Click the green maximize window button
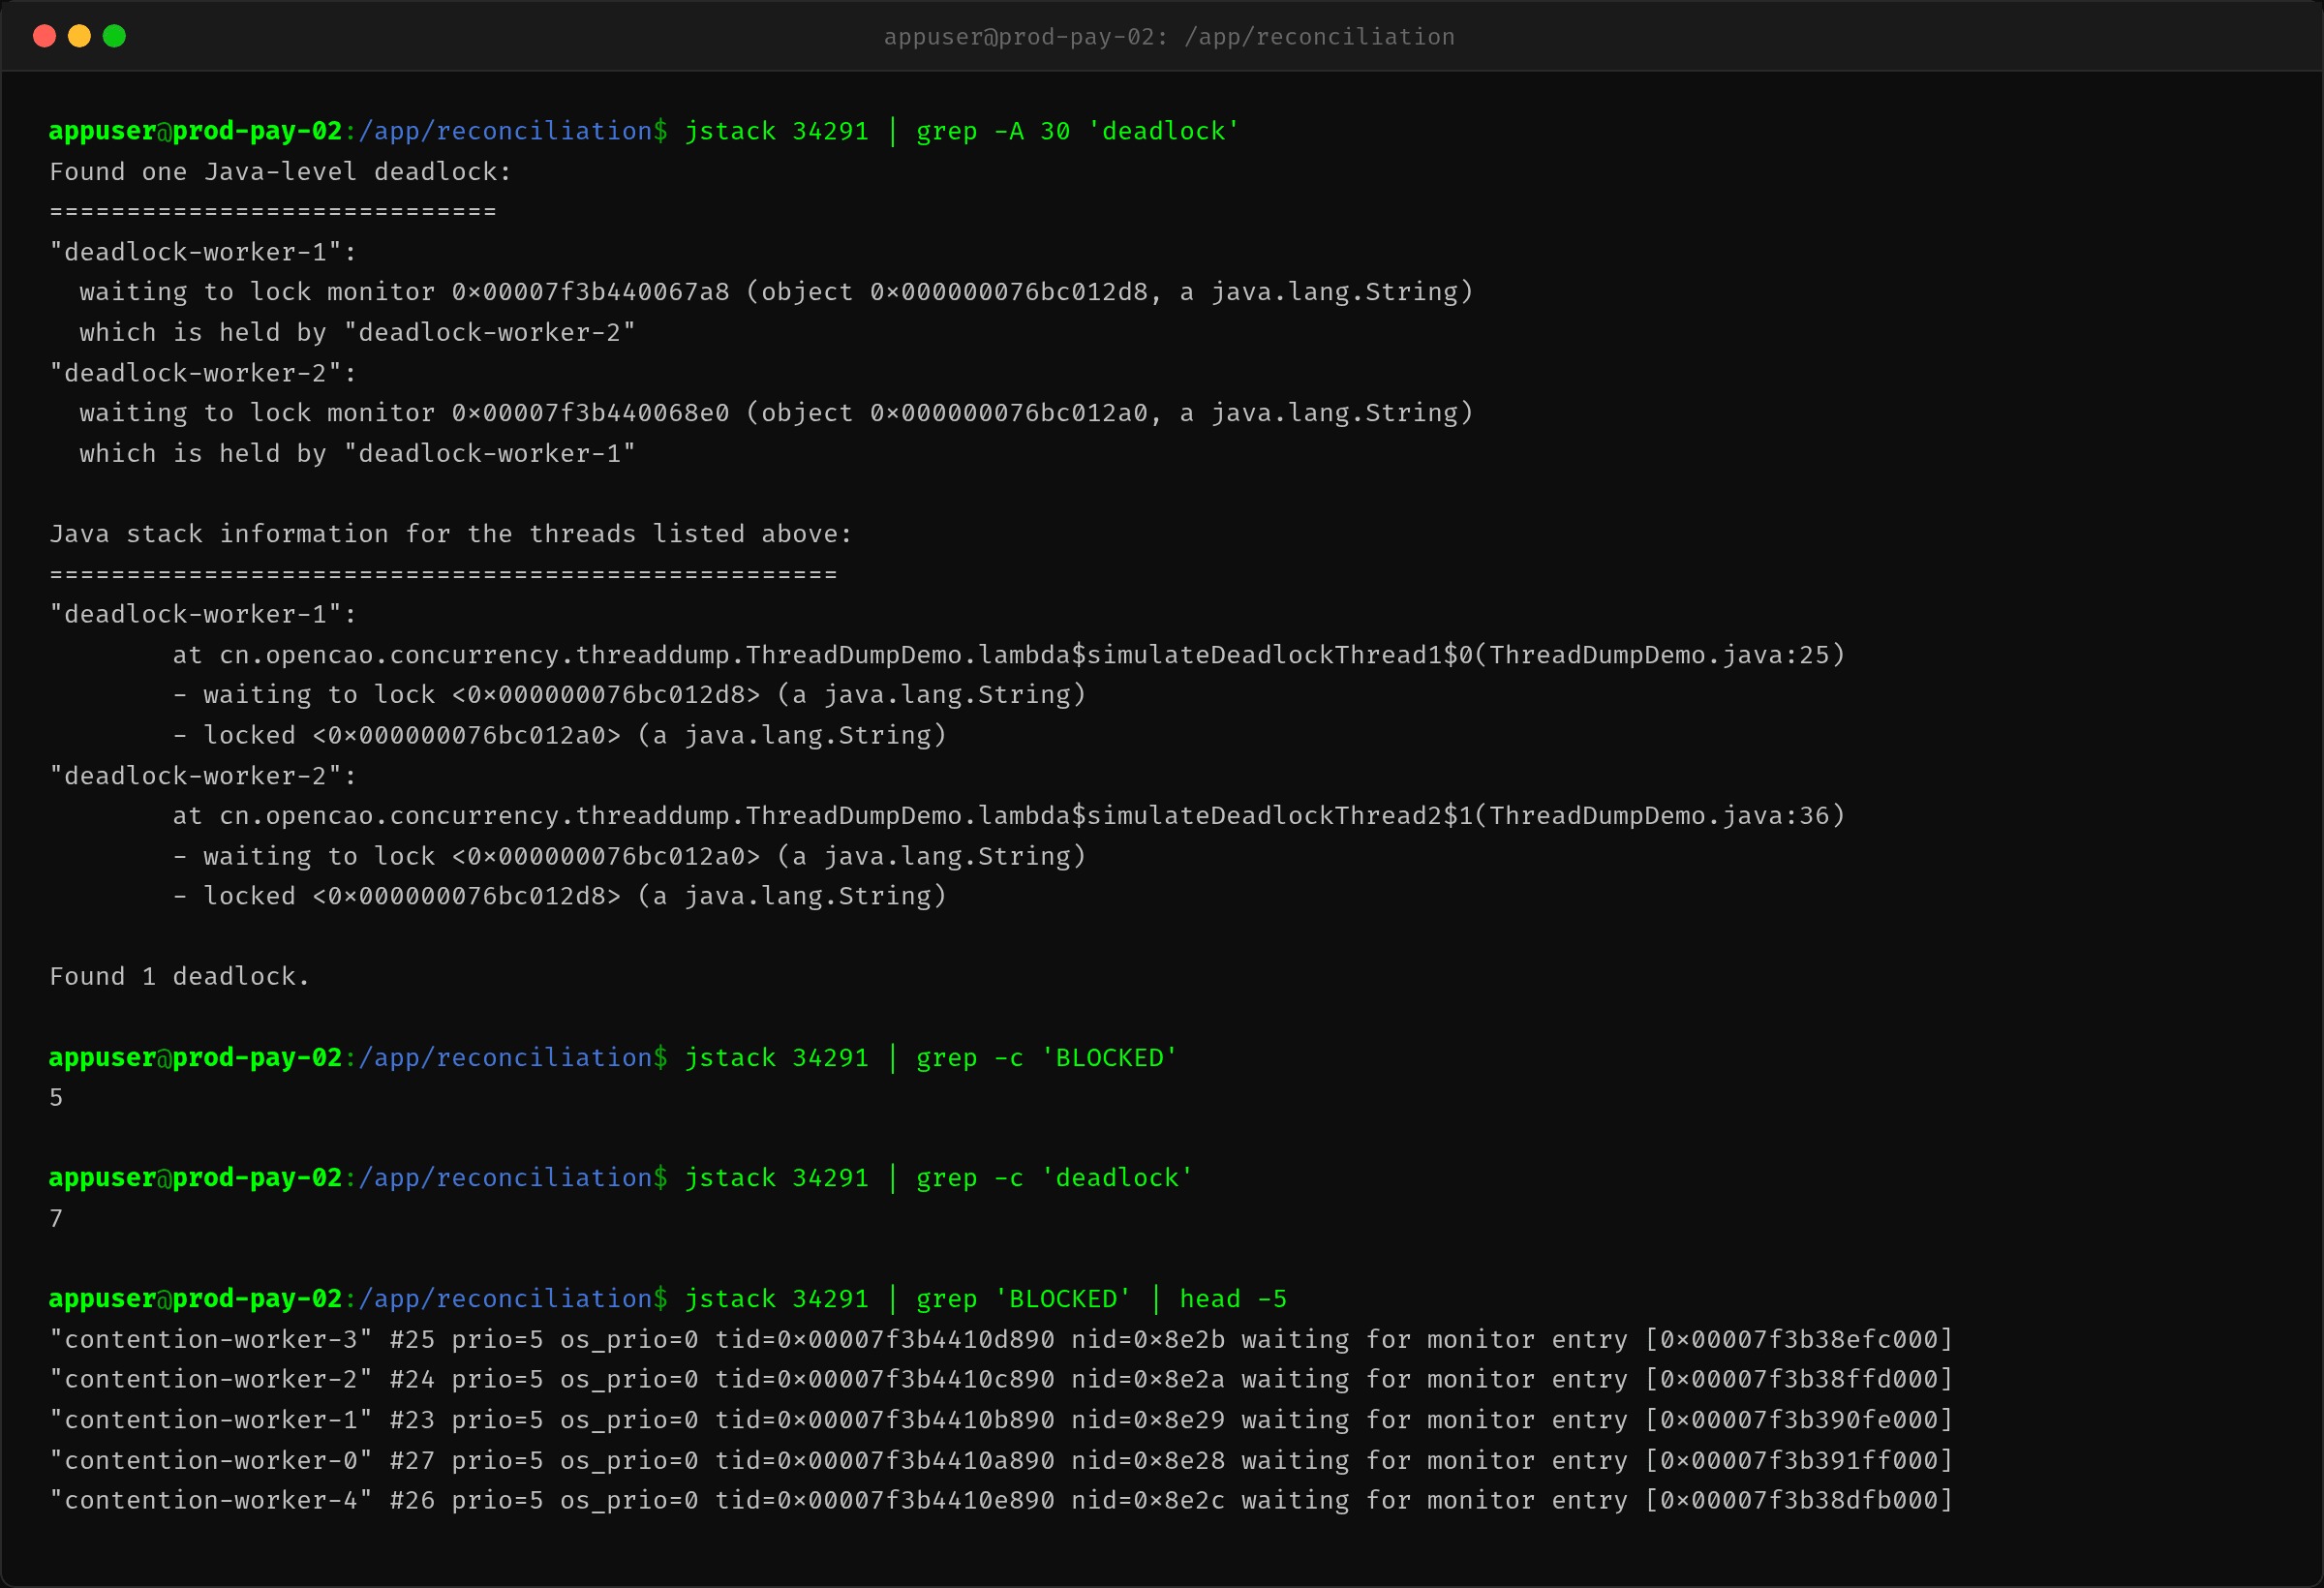 (114, 36)
